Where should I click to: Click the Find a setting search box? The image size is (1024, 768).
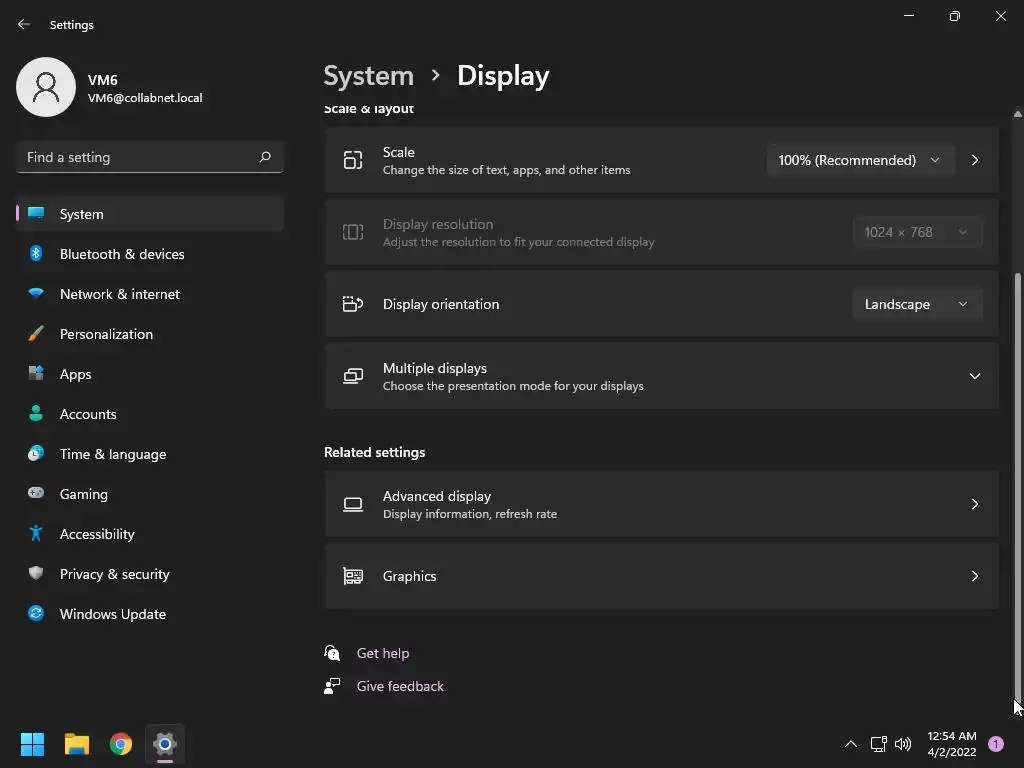coord(138,157)
